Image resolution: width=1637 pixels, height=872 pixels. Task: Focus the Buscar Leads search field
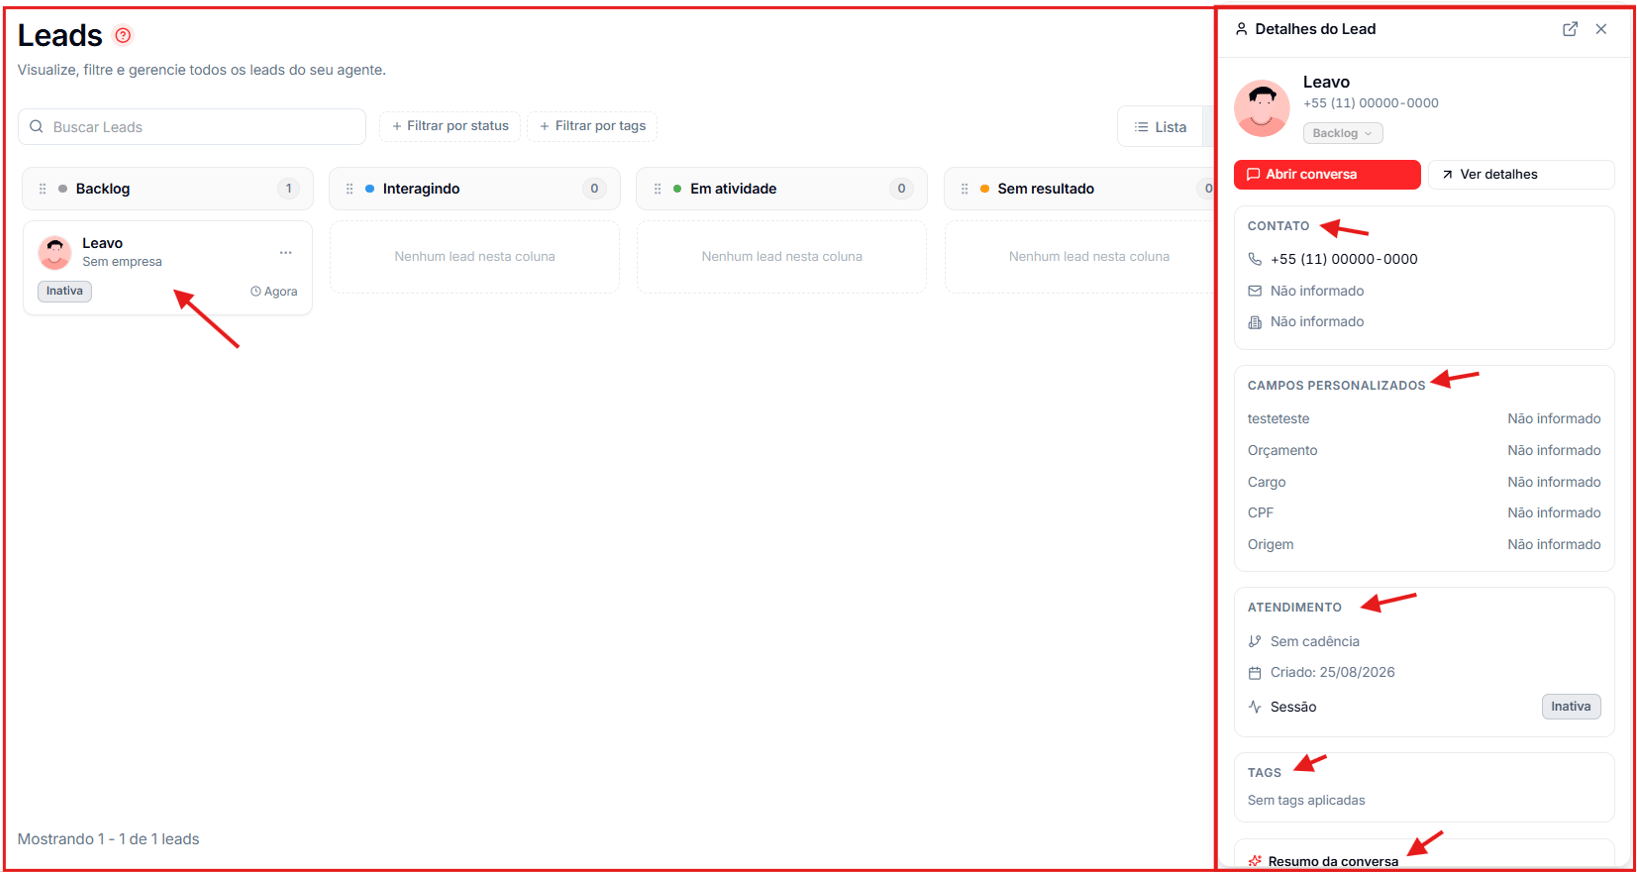[x=192, y=127]
